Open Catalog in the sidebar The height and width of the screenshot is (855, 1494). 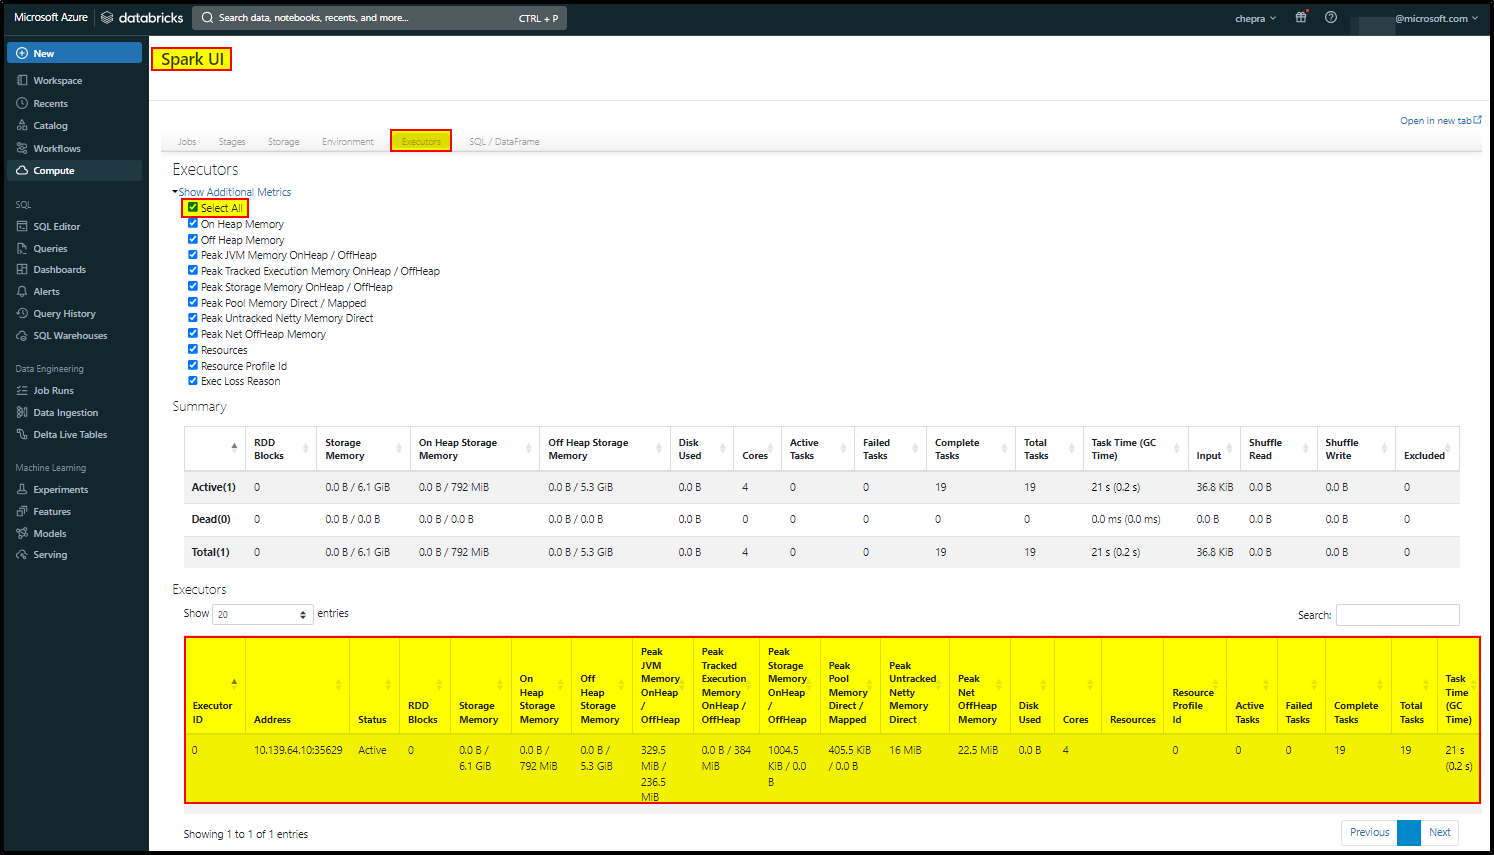(74, 126)
